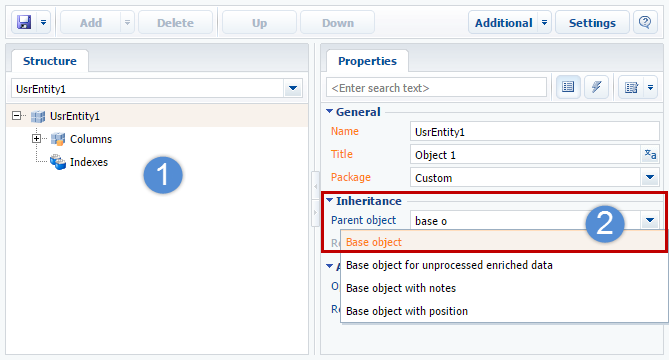Click the Additional button
This screenshot has height=360, width=669.
(x=503, y=23)
